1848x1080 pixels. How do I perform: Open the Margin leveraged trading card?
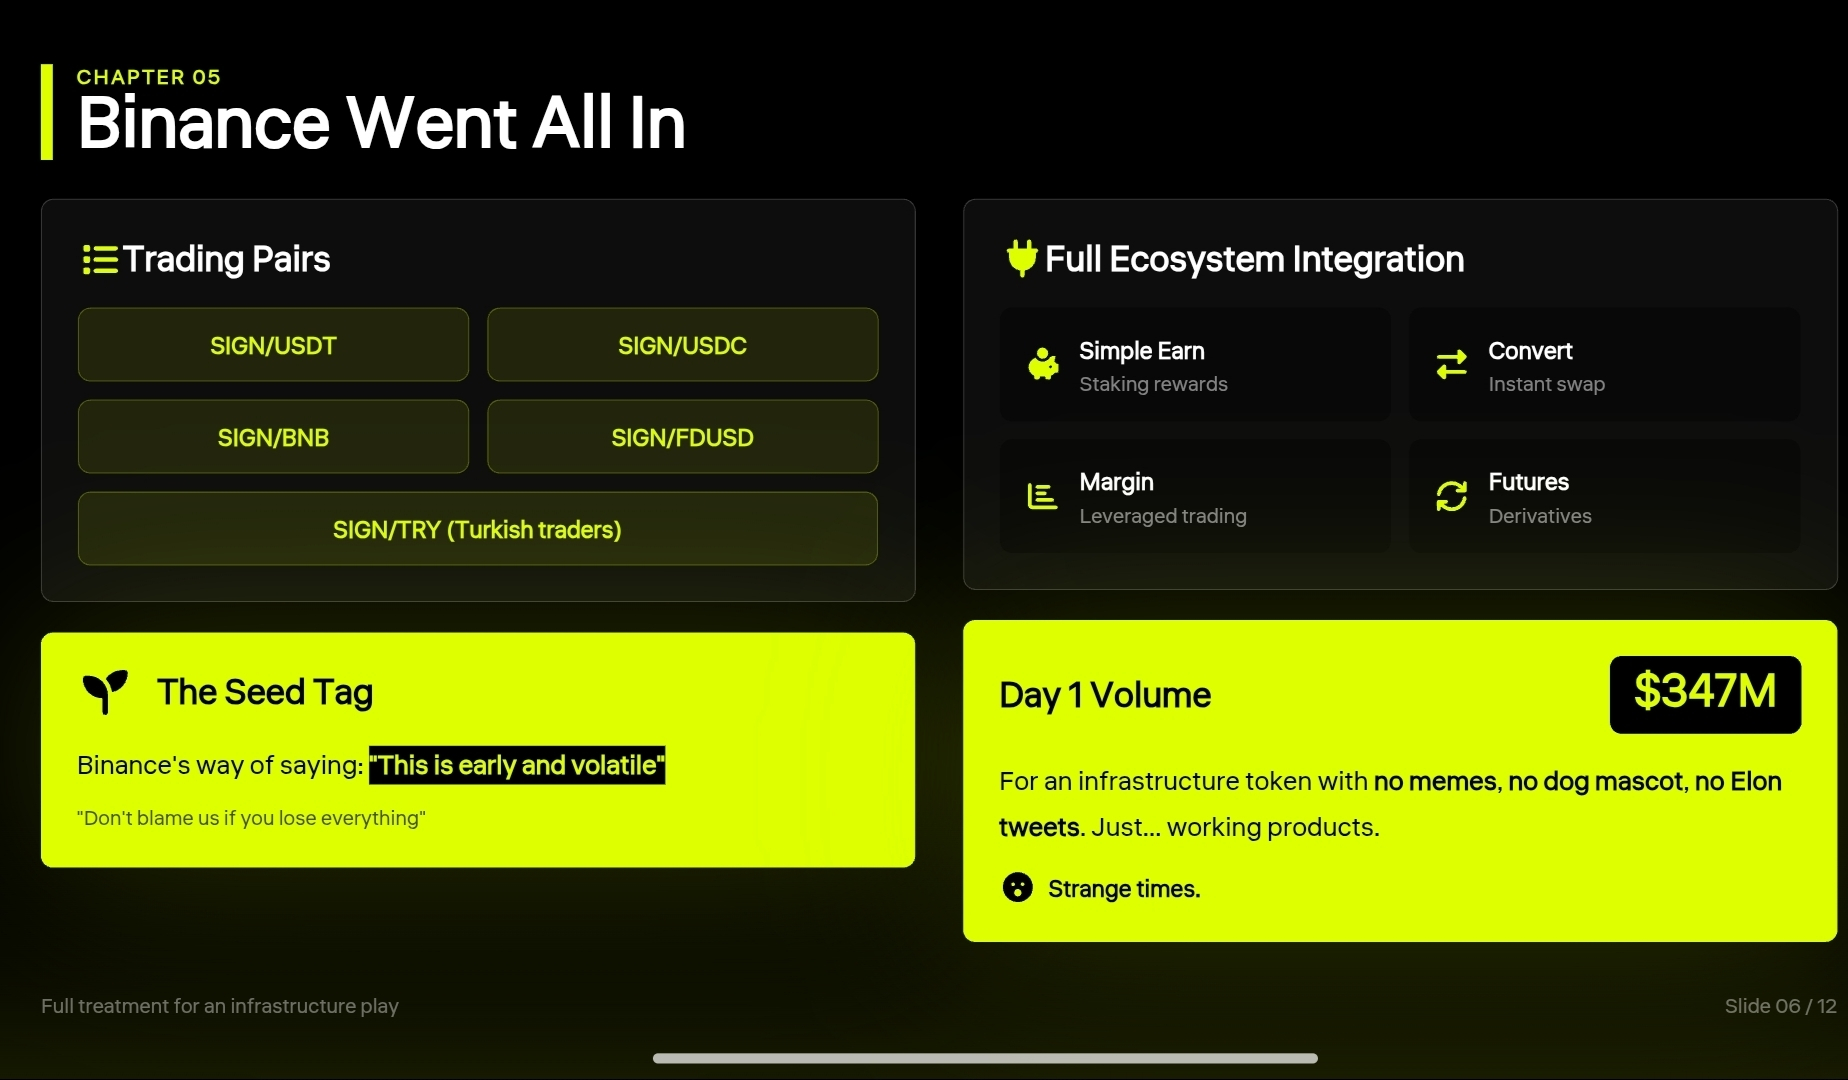(1195, 496)
